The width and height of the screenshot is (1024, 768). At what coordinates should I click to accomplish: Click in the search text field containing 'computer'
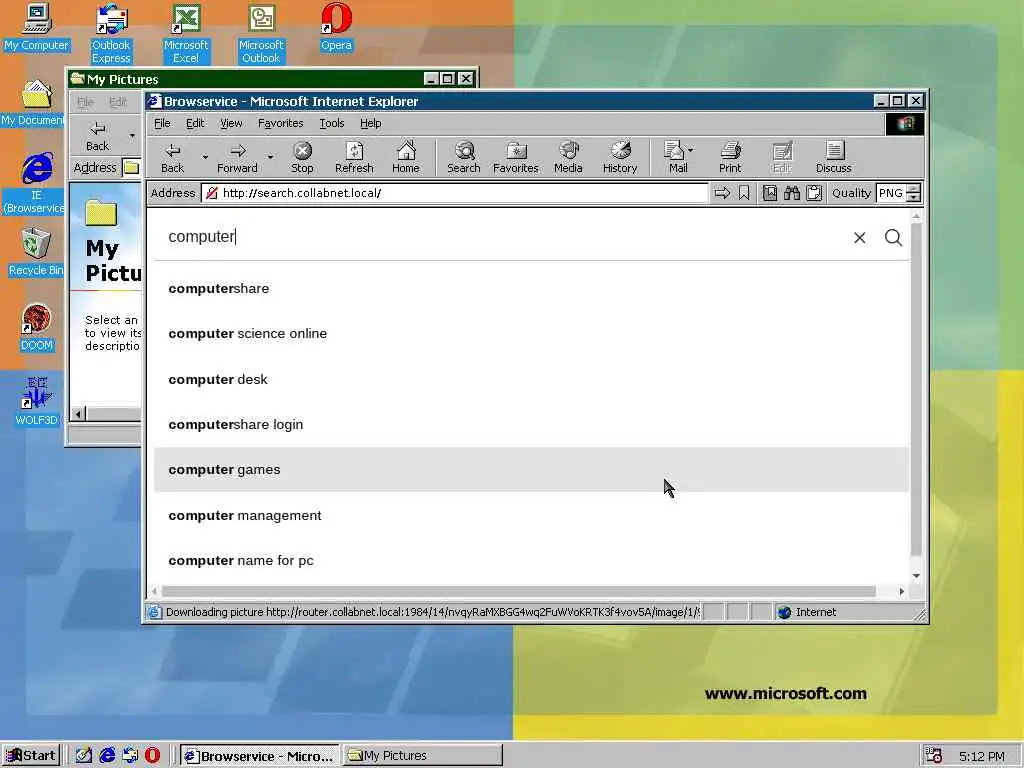pyautogui.click(x=503, y=237)
